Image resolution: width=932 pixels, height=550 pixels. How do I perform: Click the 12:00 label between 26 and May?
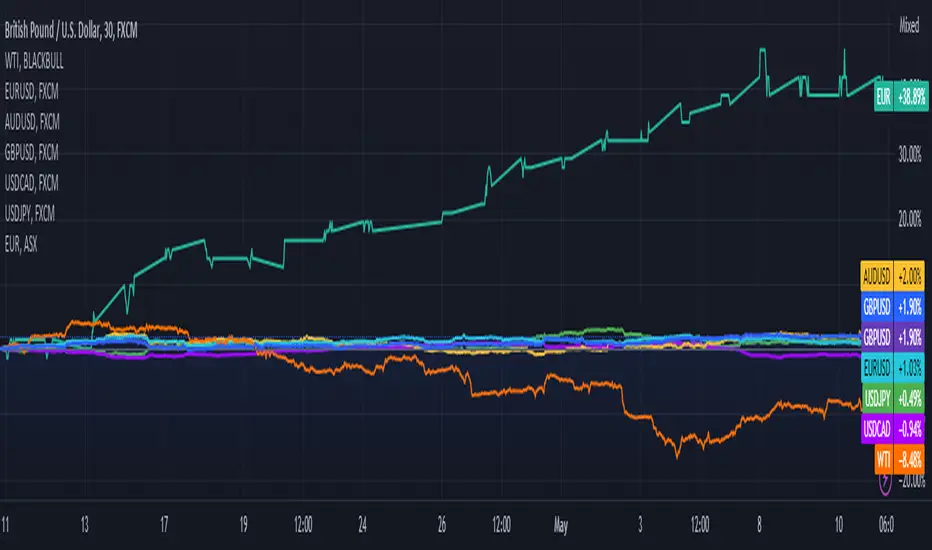tap(501, 525)
